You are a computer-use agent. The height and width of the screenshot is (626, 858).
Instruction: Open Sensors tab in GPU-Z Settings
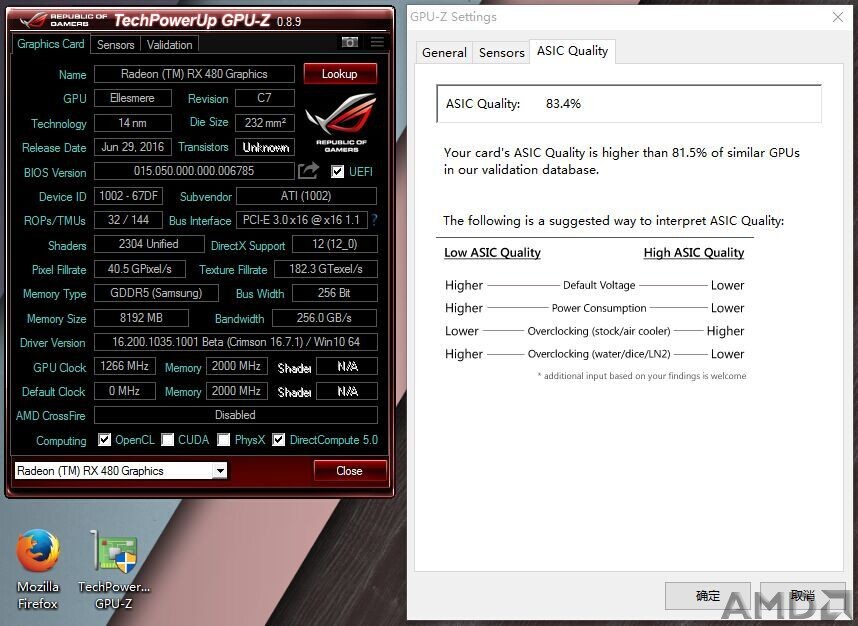point(502,53)
